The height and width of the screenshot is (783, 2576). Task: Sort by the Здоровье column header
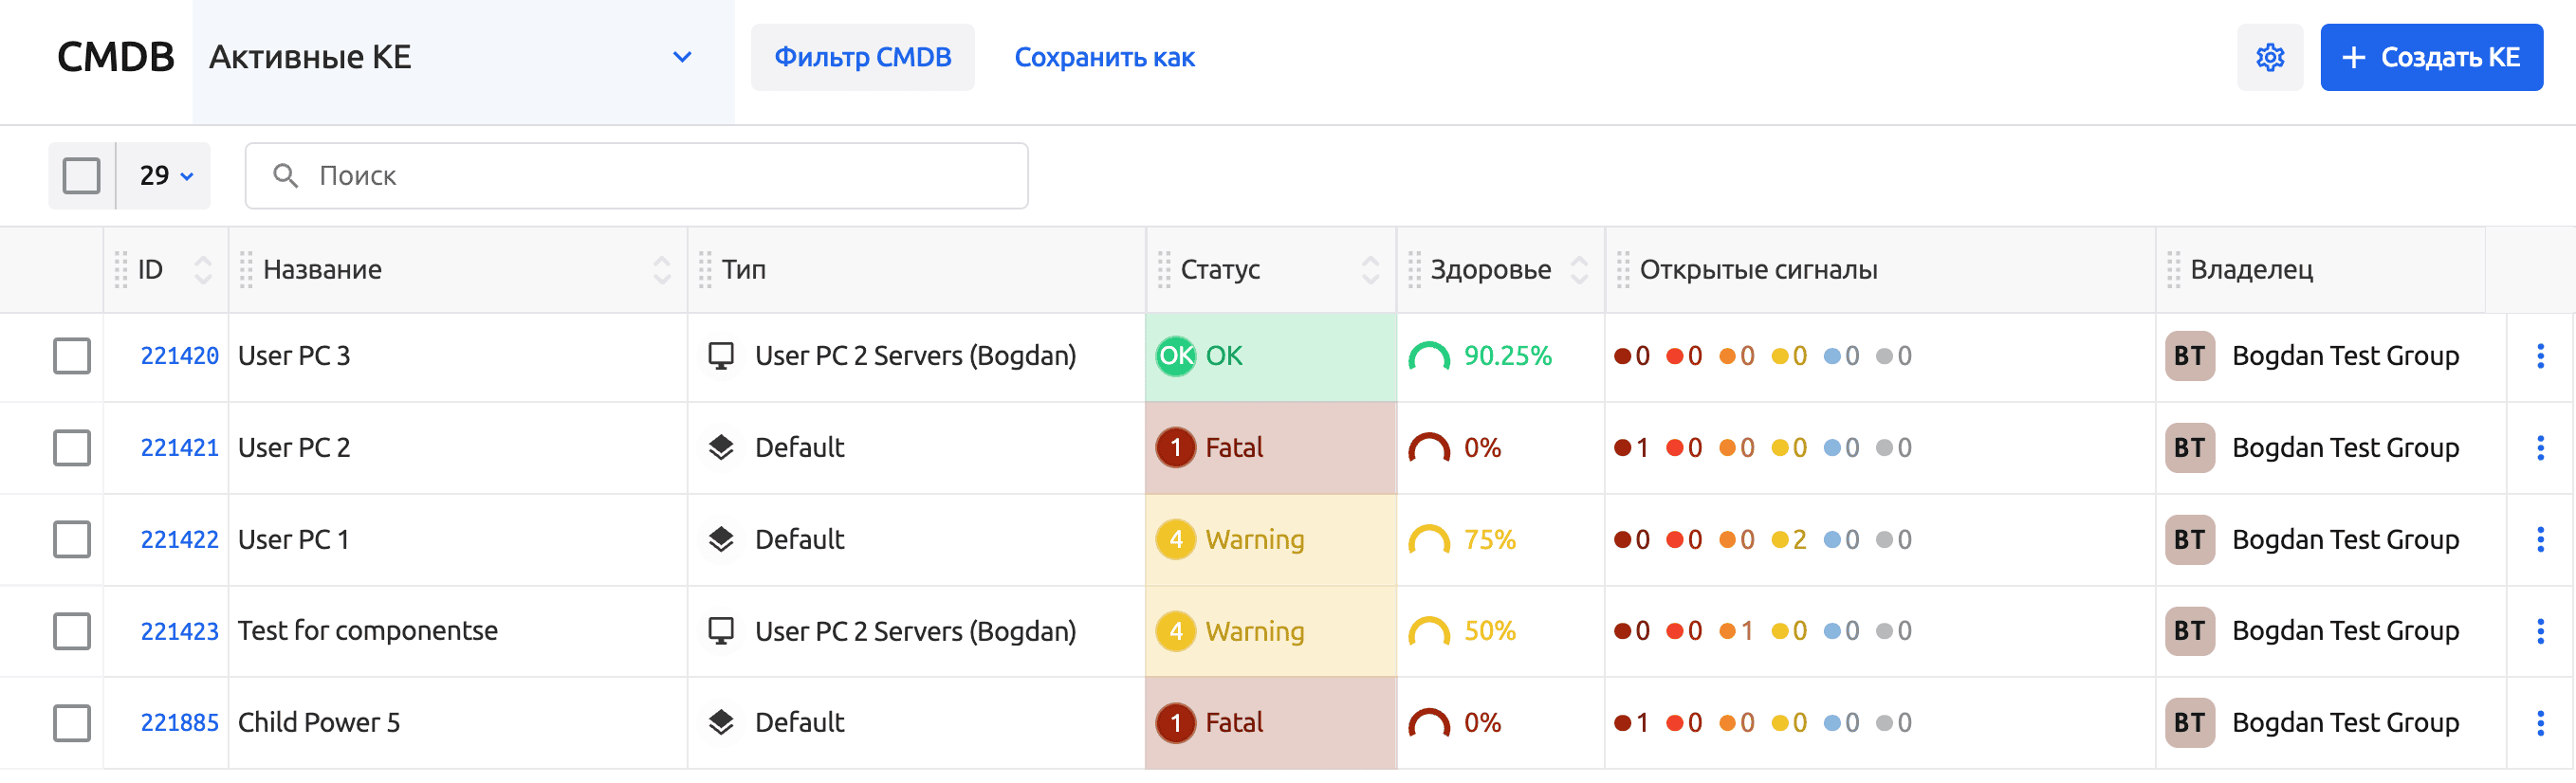coord(1578,270)
